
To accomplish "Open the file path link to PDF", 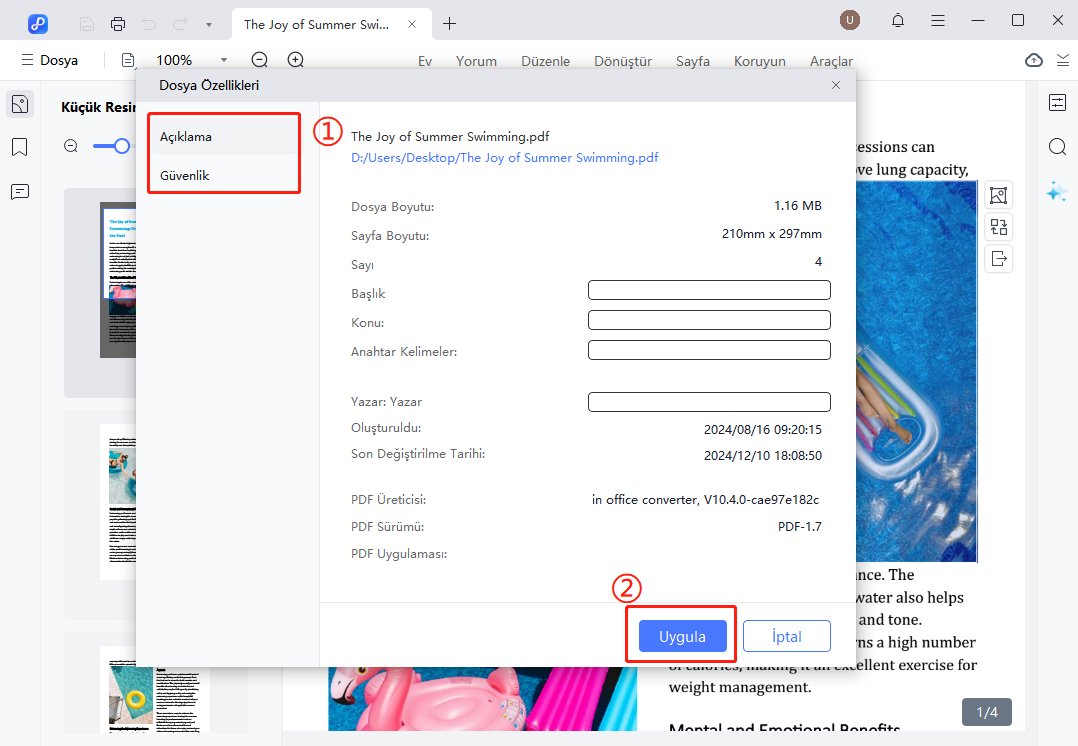I will click(x=504, y=158).
